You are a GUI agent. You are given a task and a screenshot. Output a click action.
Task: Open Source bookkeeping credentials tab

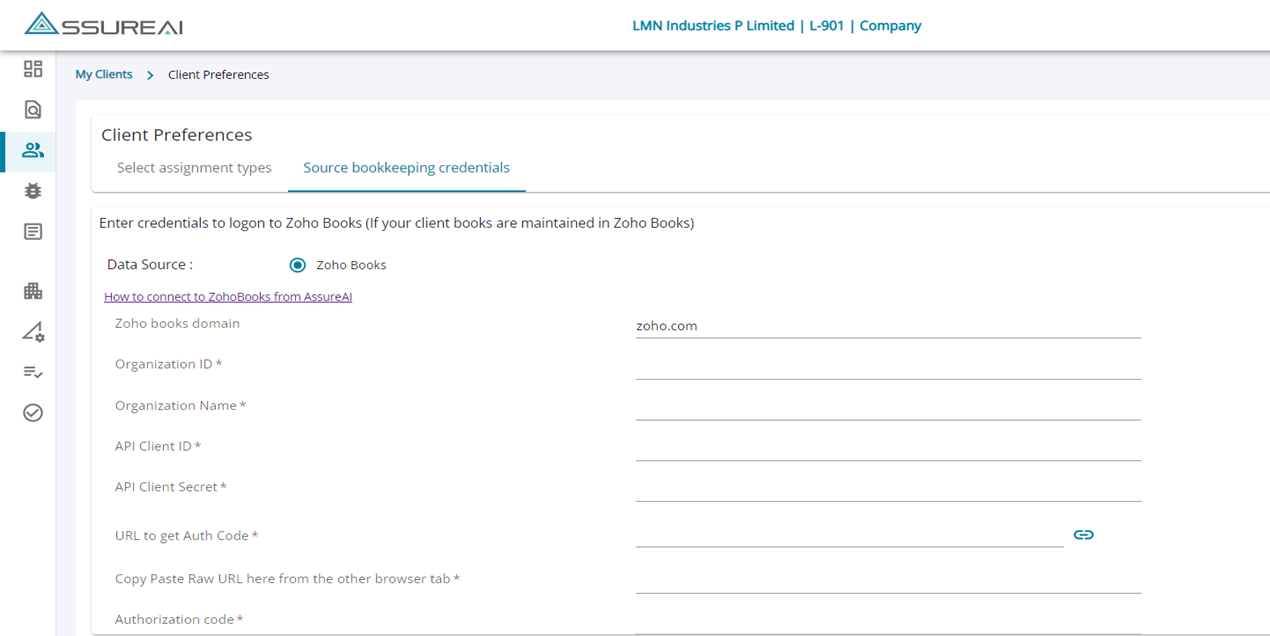406,168
